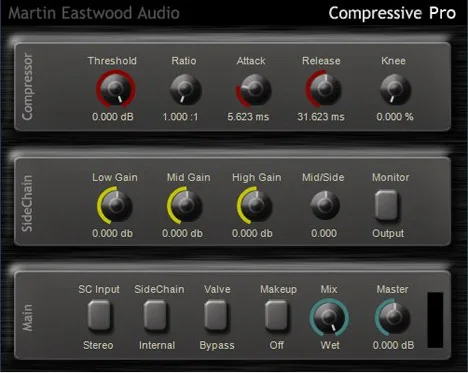Click the Mix Wet knob
The width and height of the screenshot is (468, 373).
(x=329, y=317)
